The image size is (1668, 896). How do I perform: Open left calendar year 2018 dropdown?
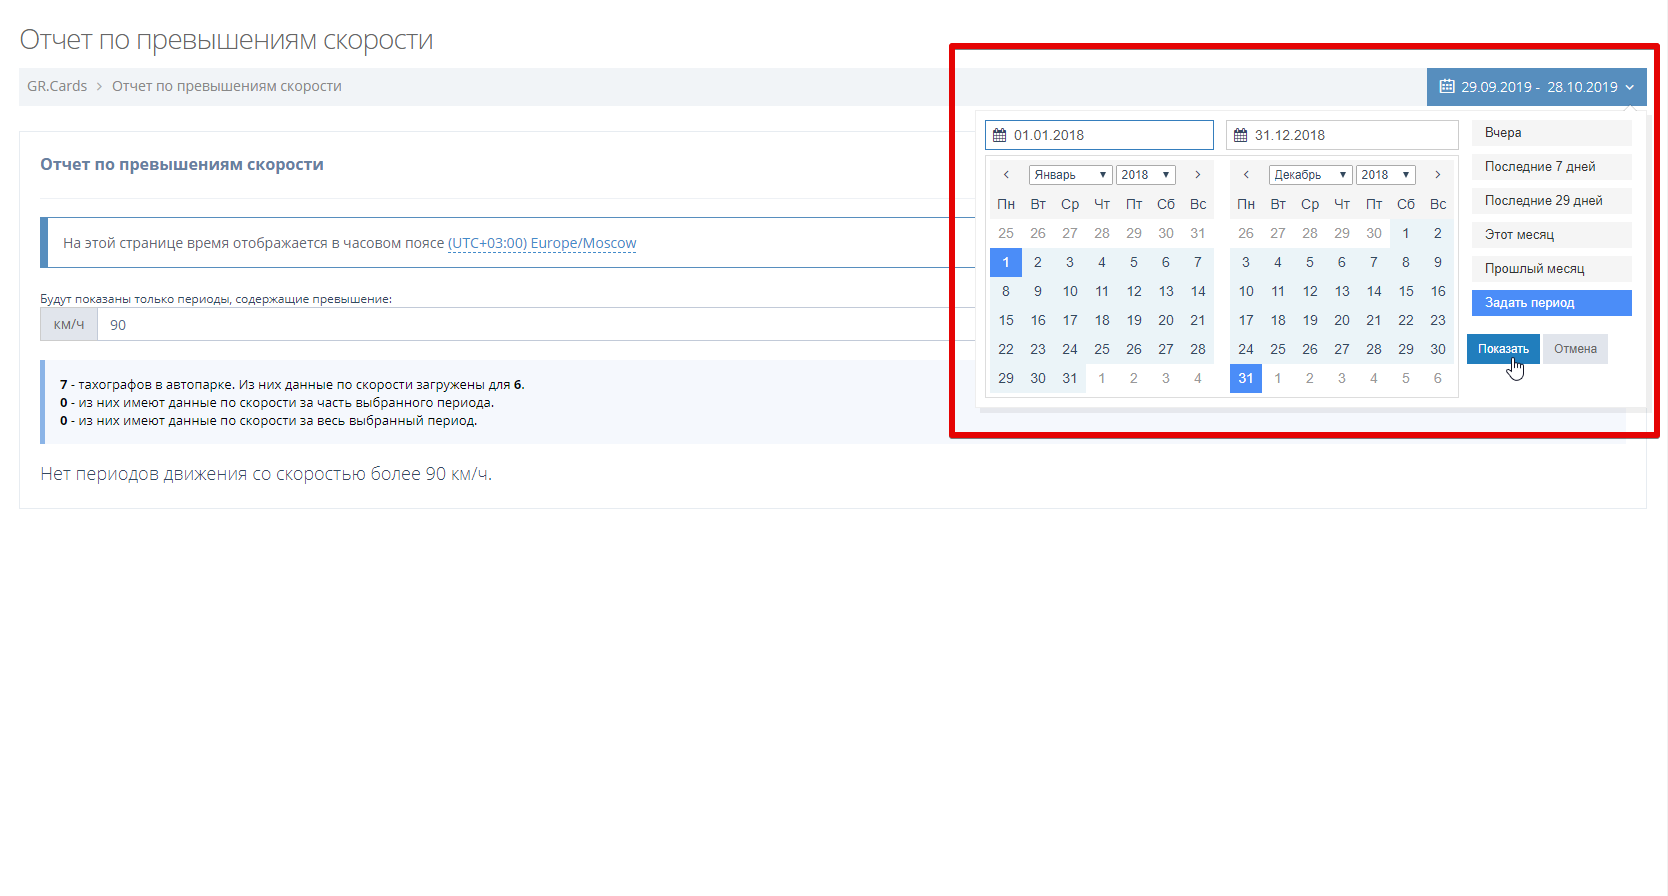click(1145, 175)
